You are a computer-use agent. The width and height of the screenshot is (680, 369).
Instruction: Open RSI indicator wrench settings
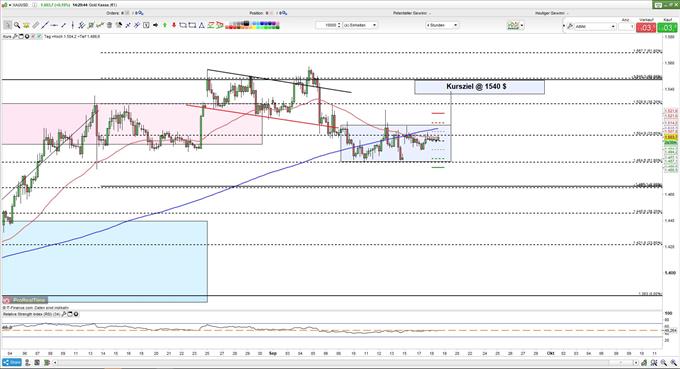coord(65,313)
